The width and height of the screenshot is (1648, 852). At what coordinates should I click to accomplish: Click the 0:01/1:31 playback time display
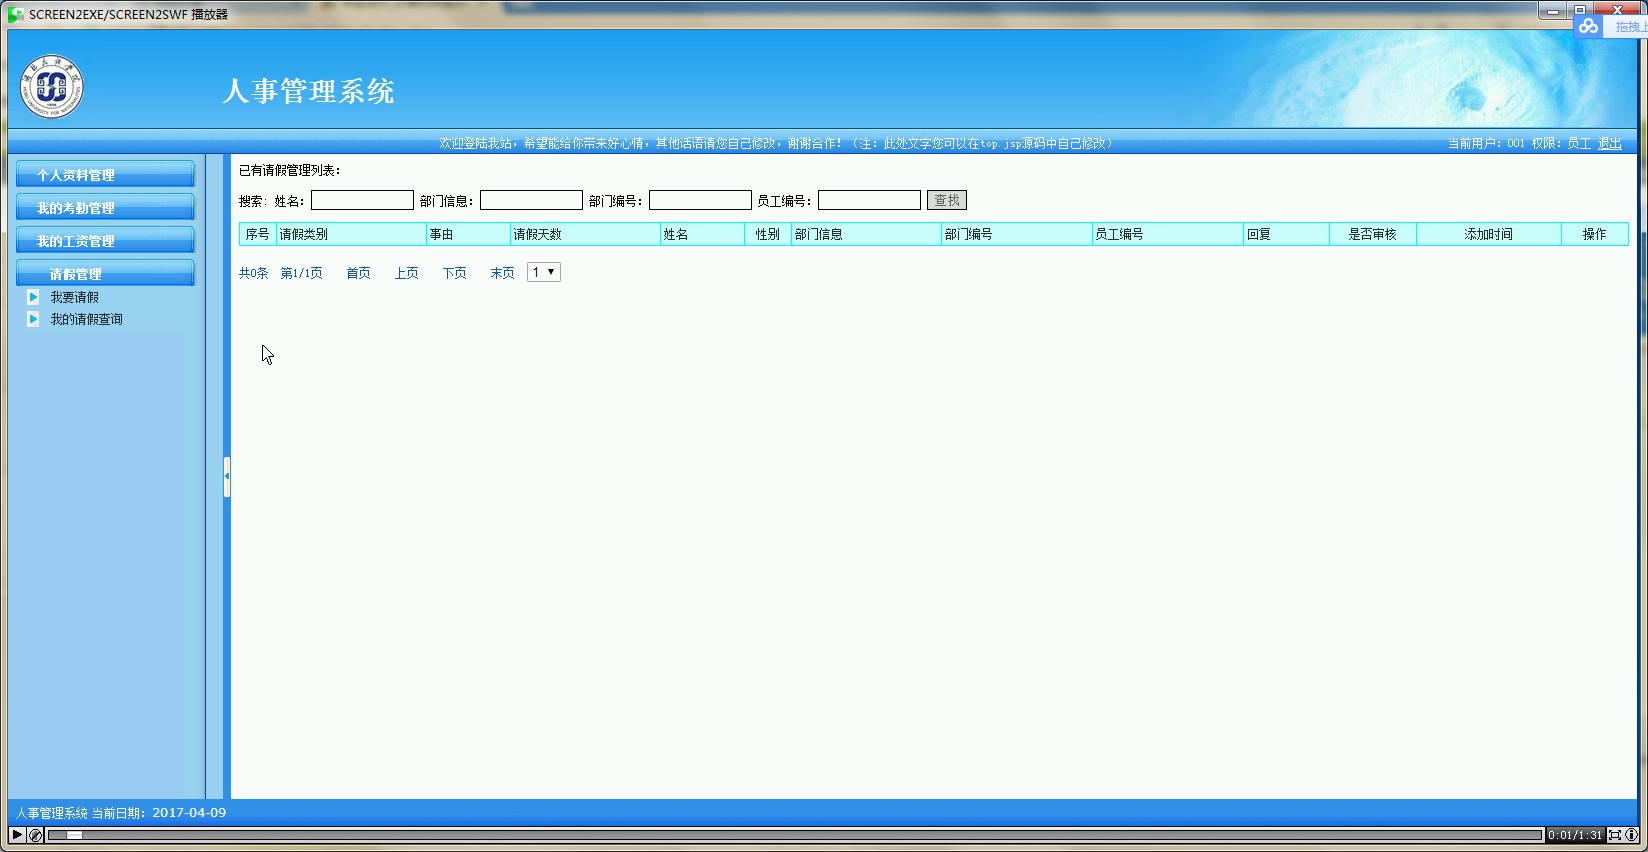pos(1575,834)
